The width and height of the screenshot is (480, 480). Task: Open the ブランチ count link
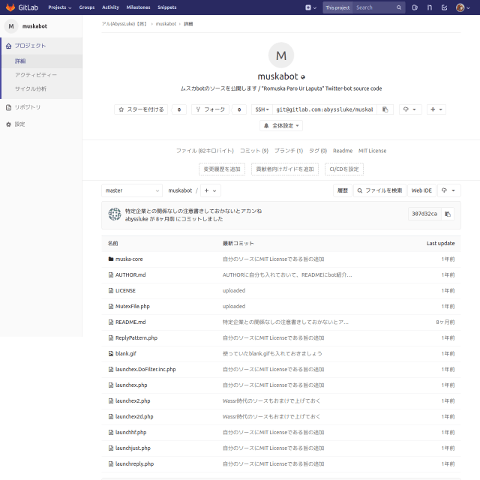point(289,151)
